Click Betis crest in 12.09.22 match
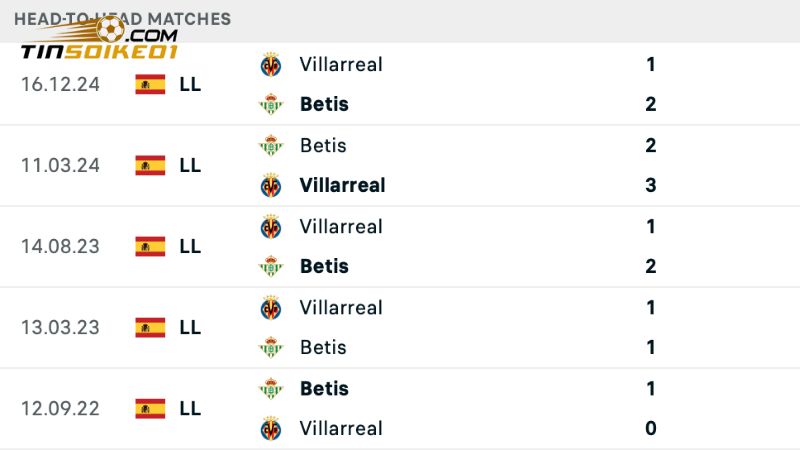Image resolution: width=800 pixels, height=450 pixels. 270,389
